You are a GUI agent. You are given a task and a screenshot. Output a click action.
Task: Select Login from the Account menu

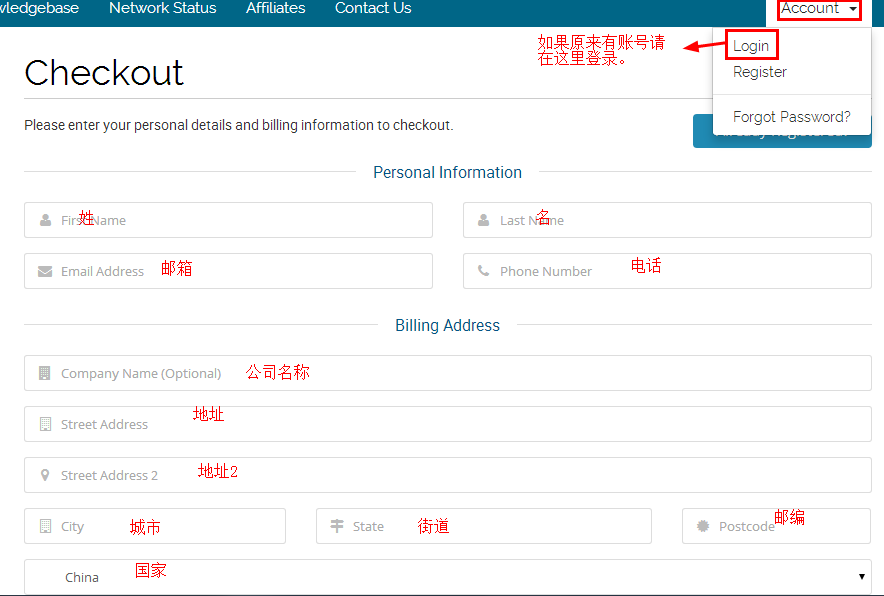pos(751,46)
